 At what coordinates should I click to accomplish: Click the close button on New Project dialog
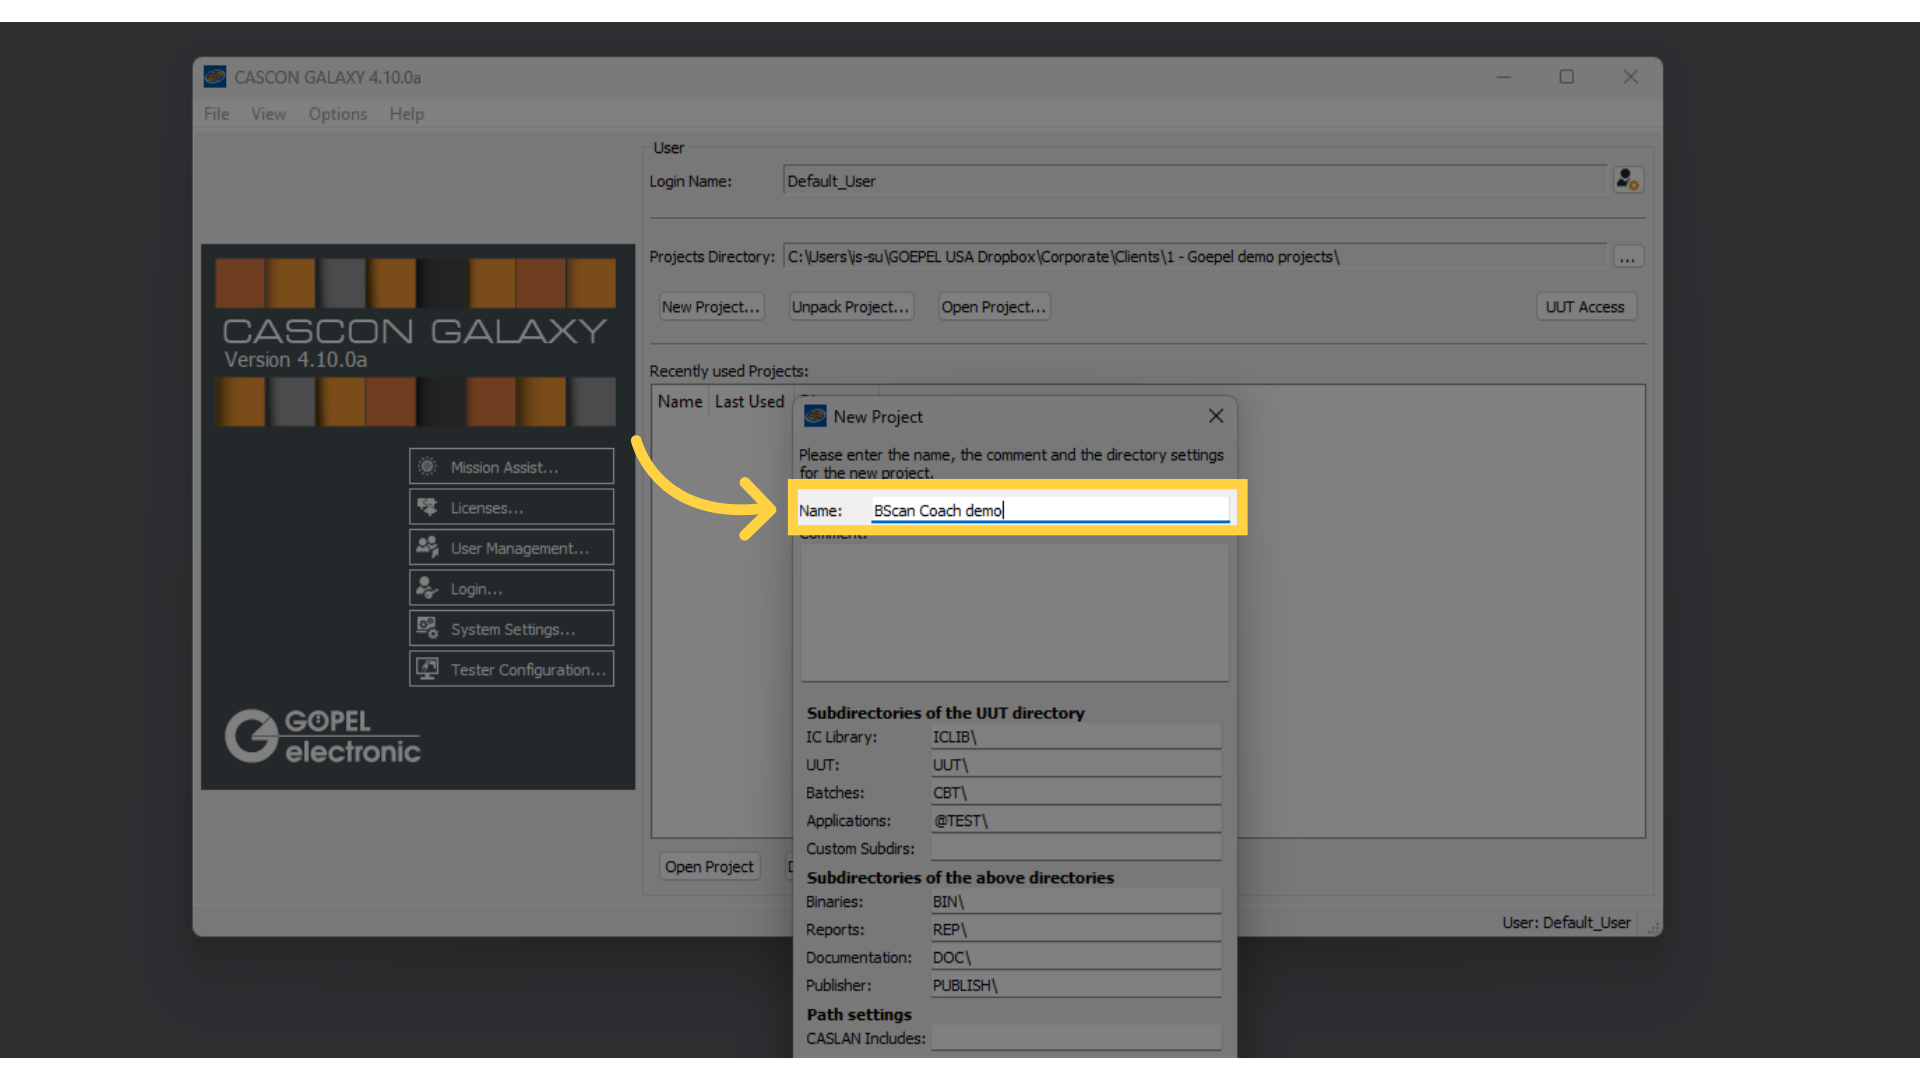pos(1215,415)
